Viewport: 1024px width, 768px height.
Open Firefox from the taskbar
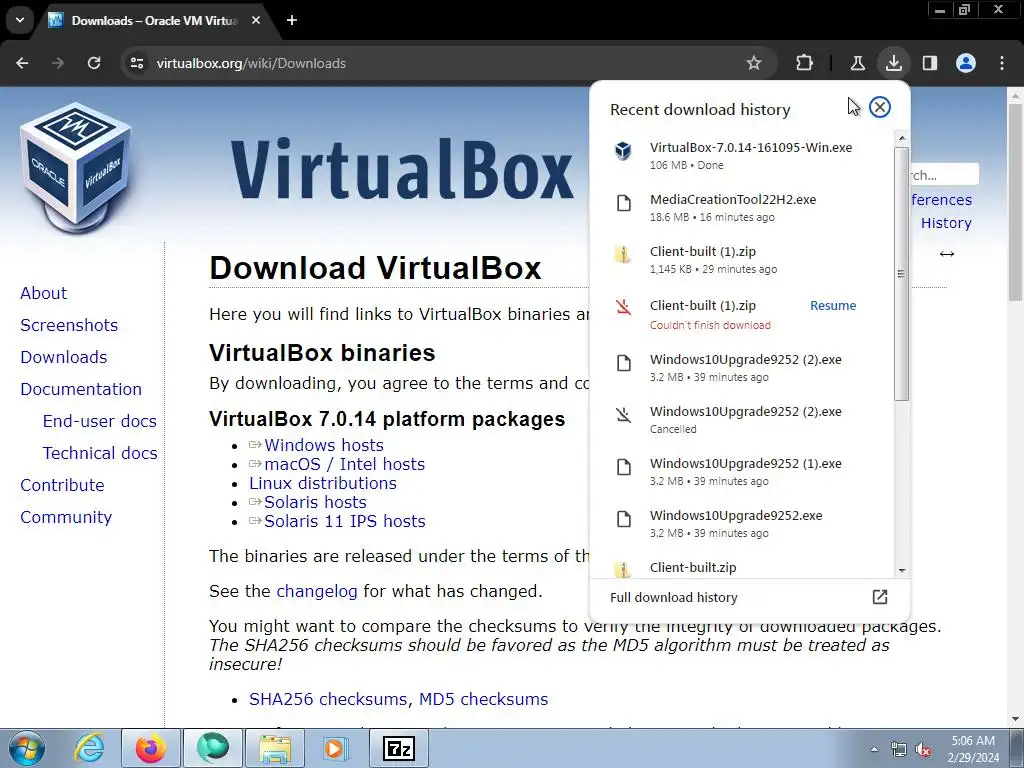pos(150,748)
